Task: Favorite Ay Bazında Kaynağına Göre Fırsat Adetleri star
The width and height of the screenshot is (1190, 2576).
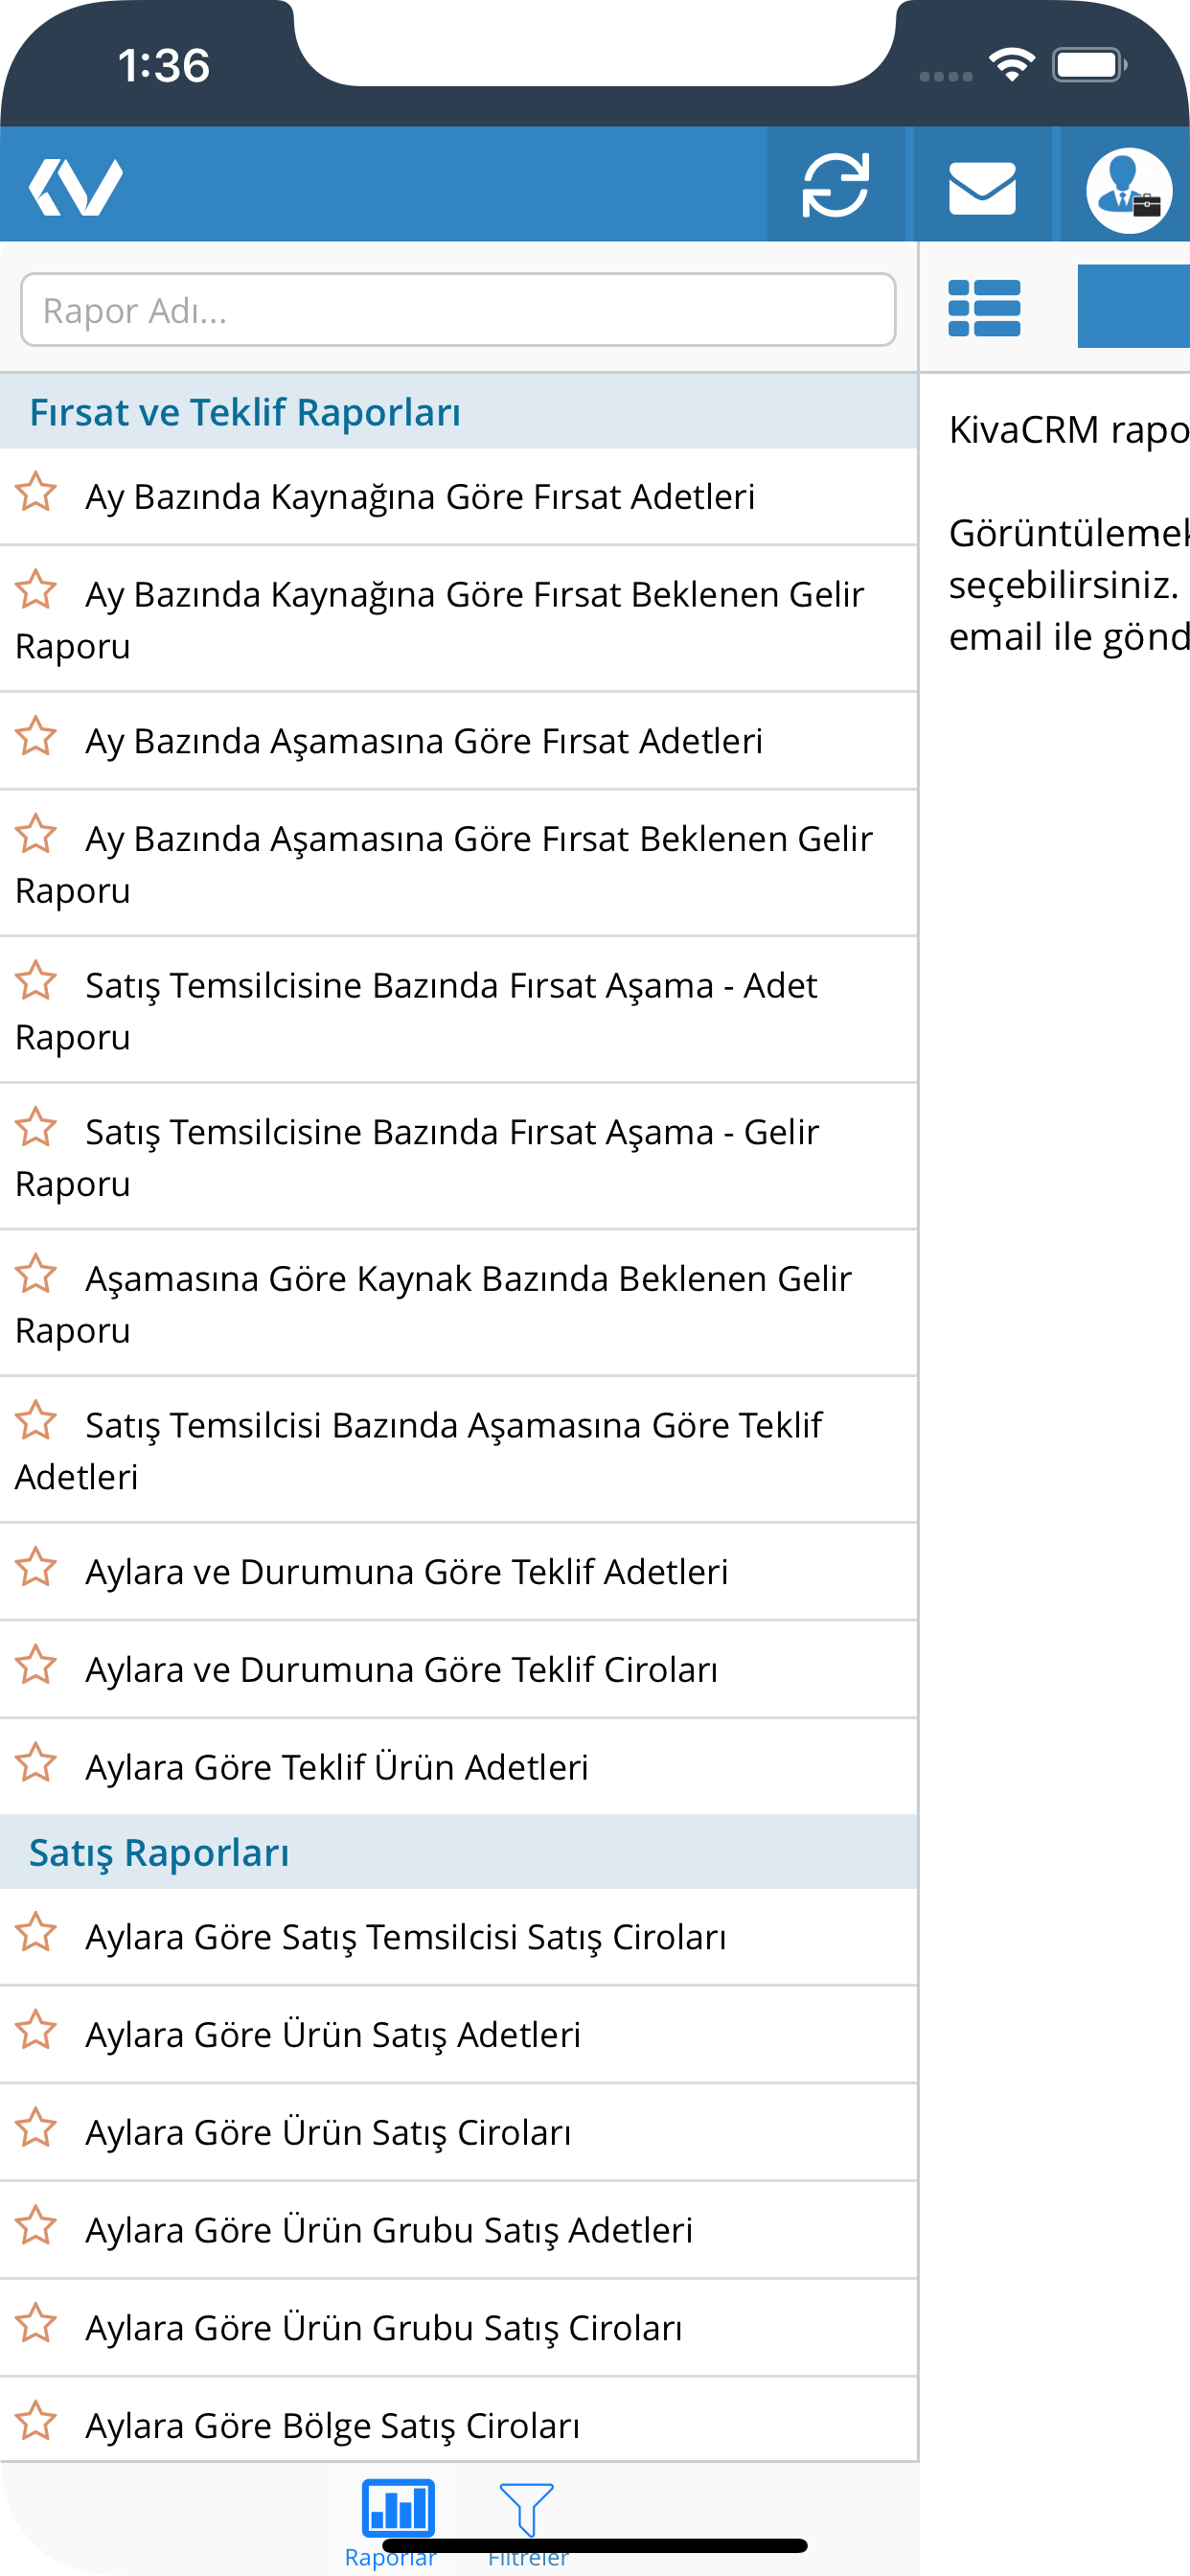Action: (x=36, y=491)
